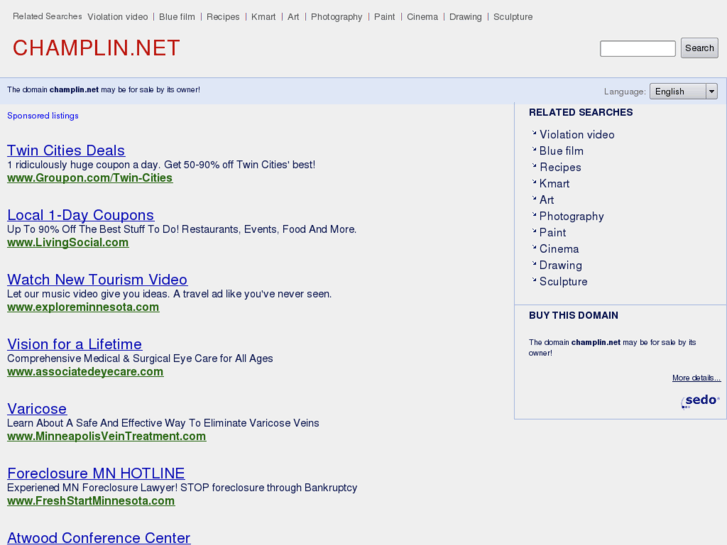The width and height of the screenshot is (727, 545).
Task: Click the Experienced MN Foreclosure Lawyer description
Action: click(x=182, y=487)
